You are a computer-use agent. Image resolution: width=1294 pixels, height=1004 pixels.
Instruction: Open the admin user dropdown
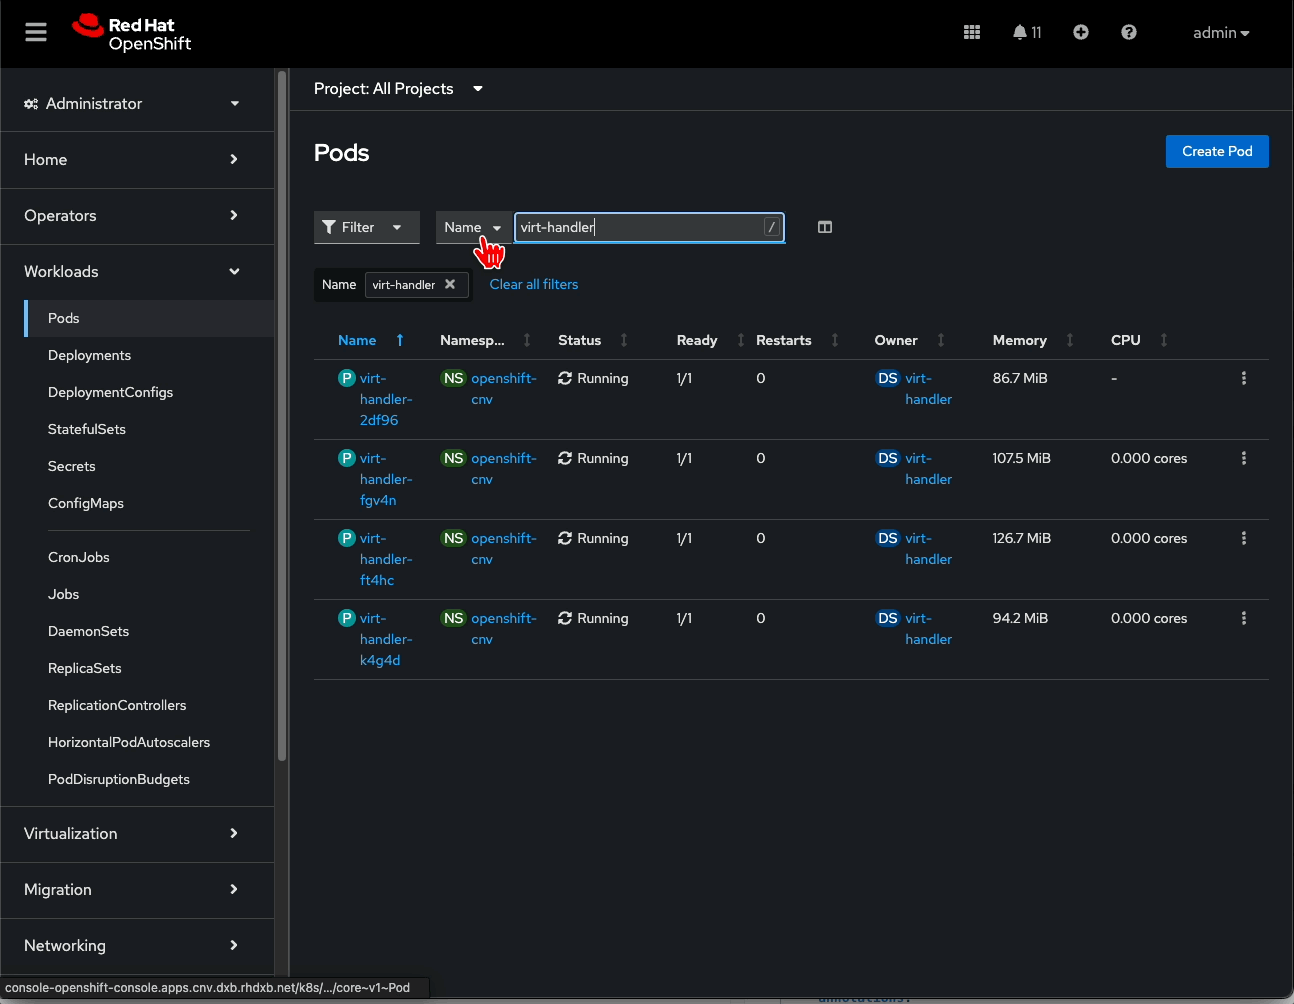pyautogui.click(x=1220, y=33)
